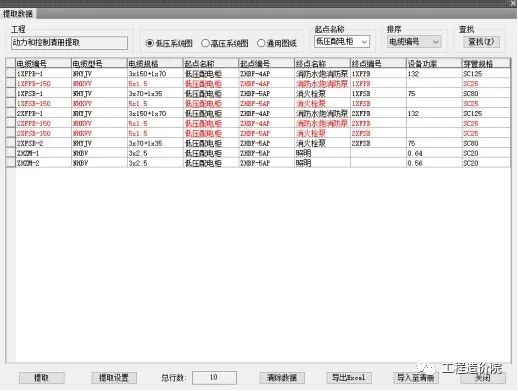This screenshot has height=391, width=518.
Task: Close the dialog with the X button
Action: (513, 3)
